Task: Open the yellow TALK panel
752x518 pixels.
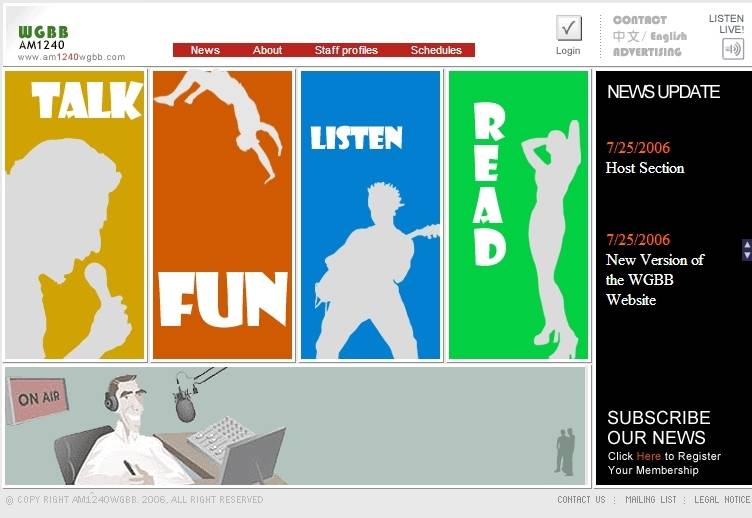Action: click(75, 215)
